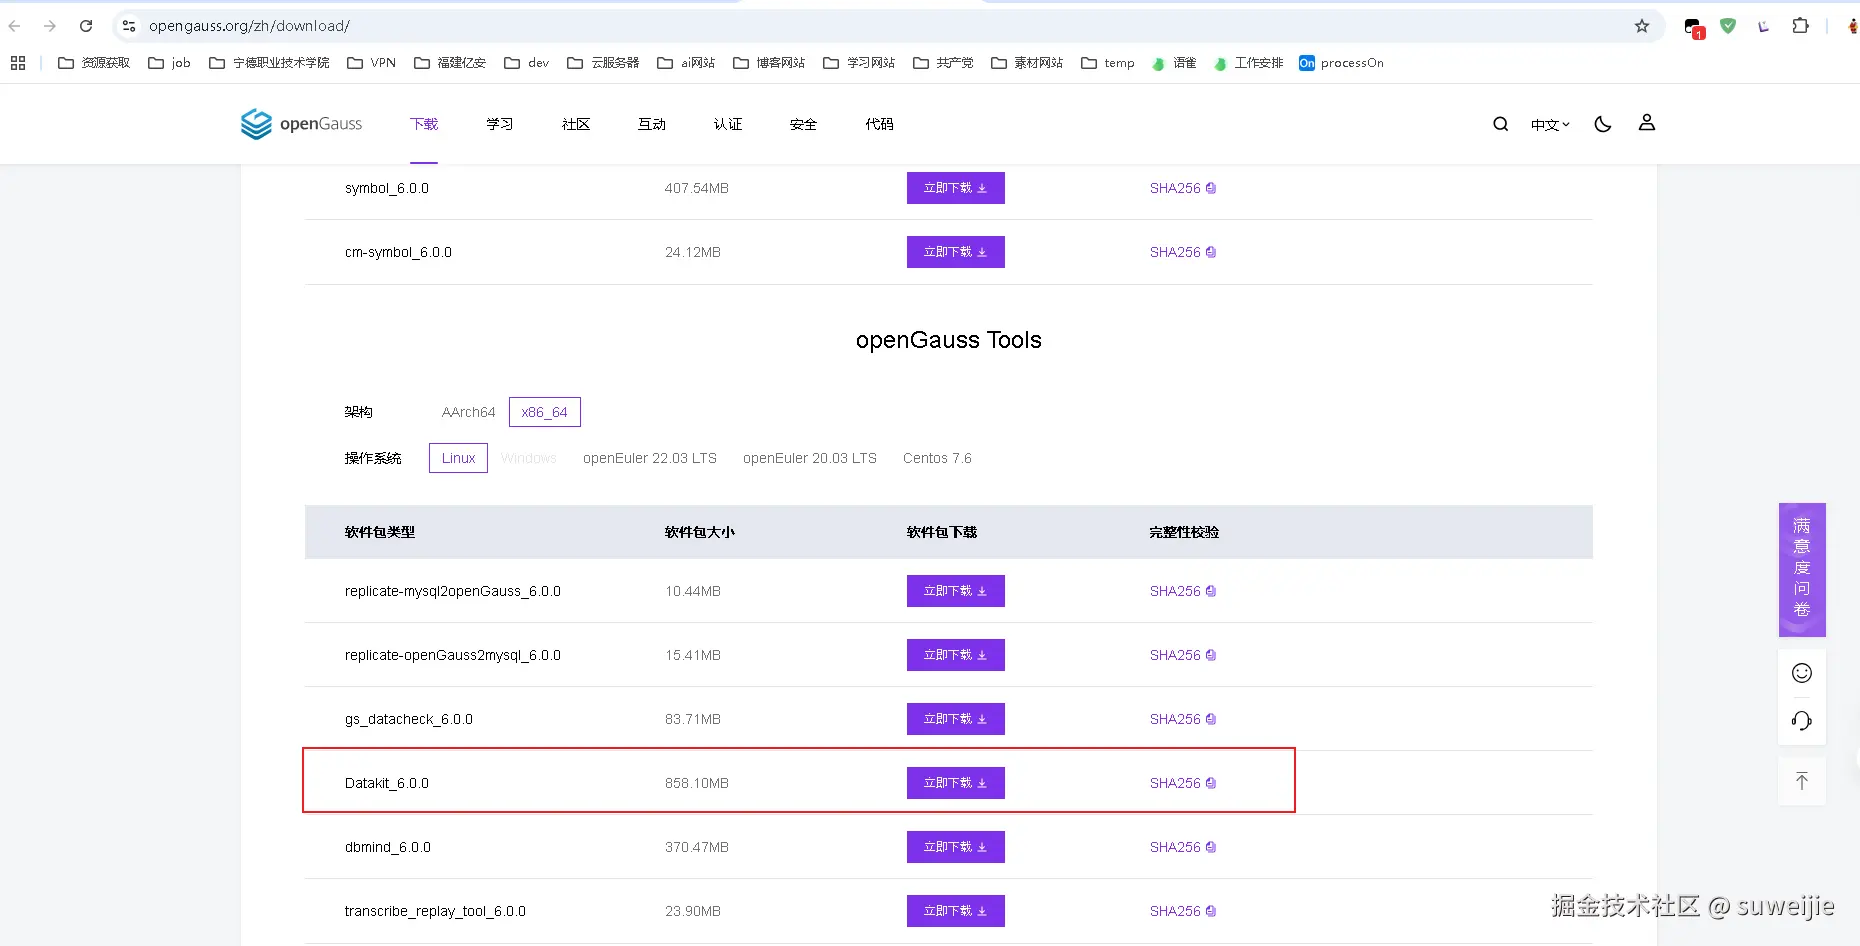
Task: Open the 互动 navigation menu
Action: (x=652, y=124)
